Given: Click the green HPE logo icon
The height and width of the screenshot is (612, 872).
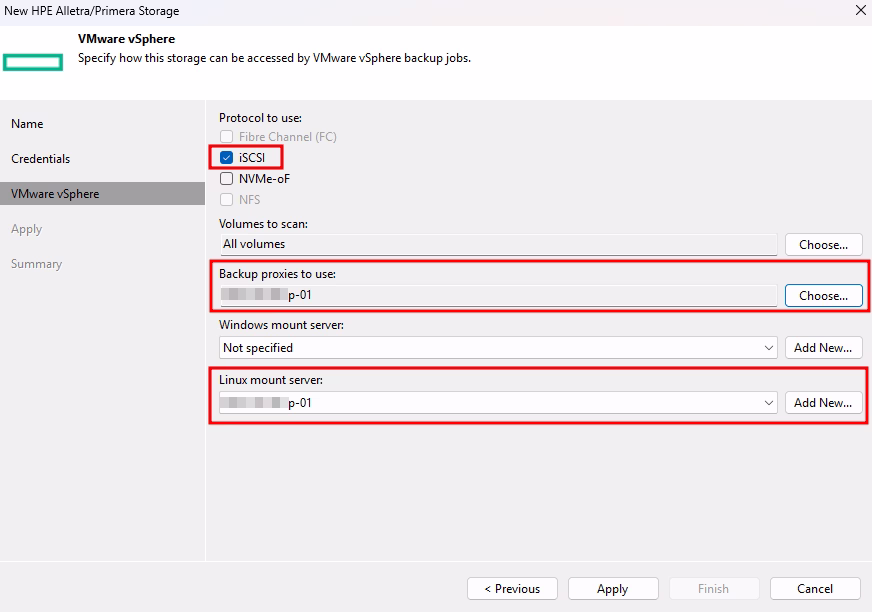Looking at the screenshot, I should [x=33, y=63].
